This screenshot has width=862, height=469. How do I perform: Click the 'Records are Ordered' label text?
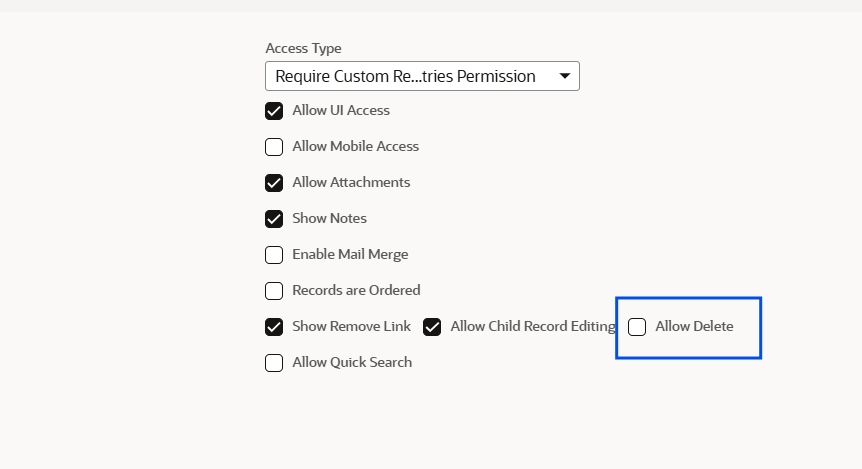point(356,290)
